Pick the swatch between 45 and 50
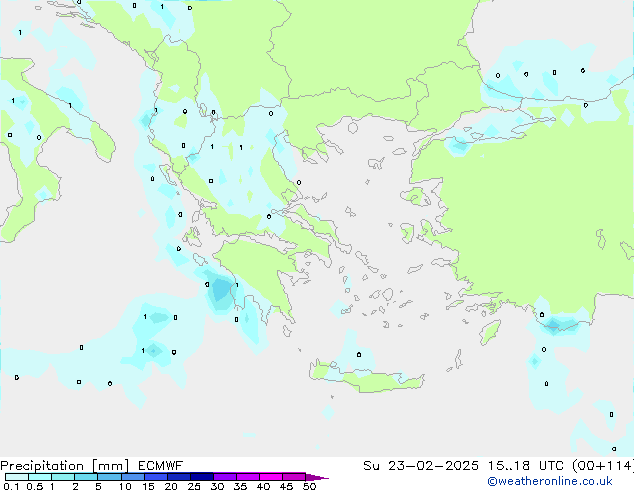 click(294, 477)
